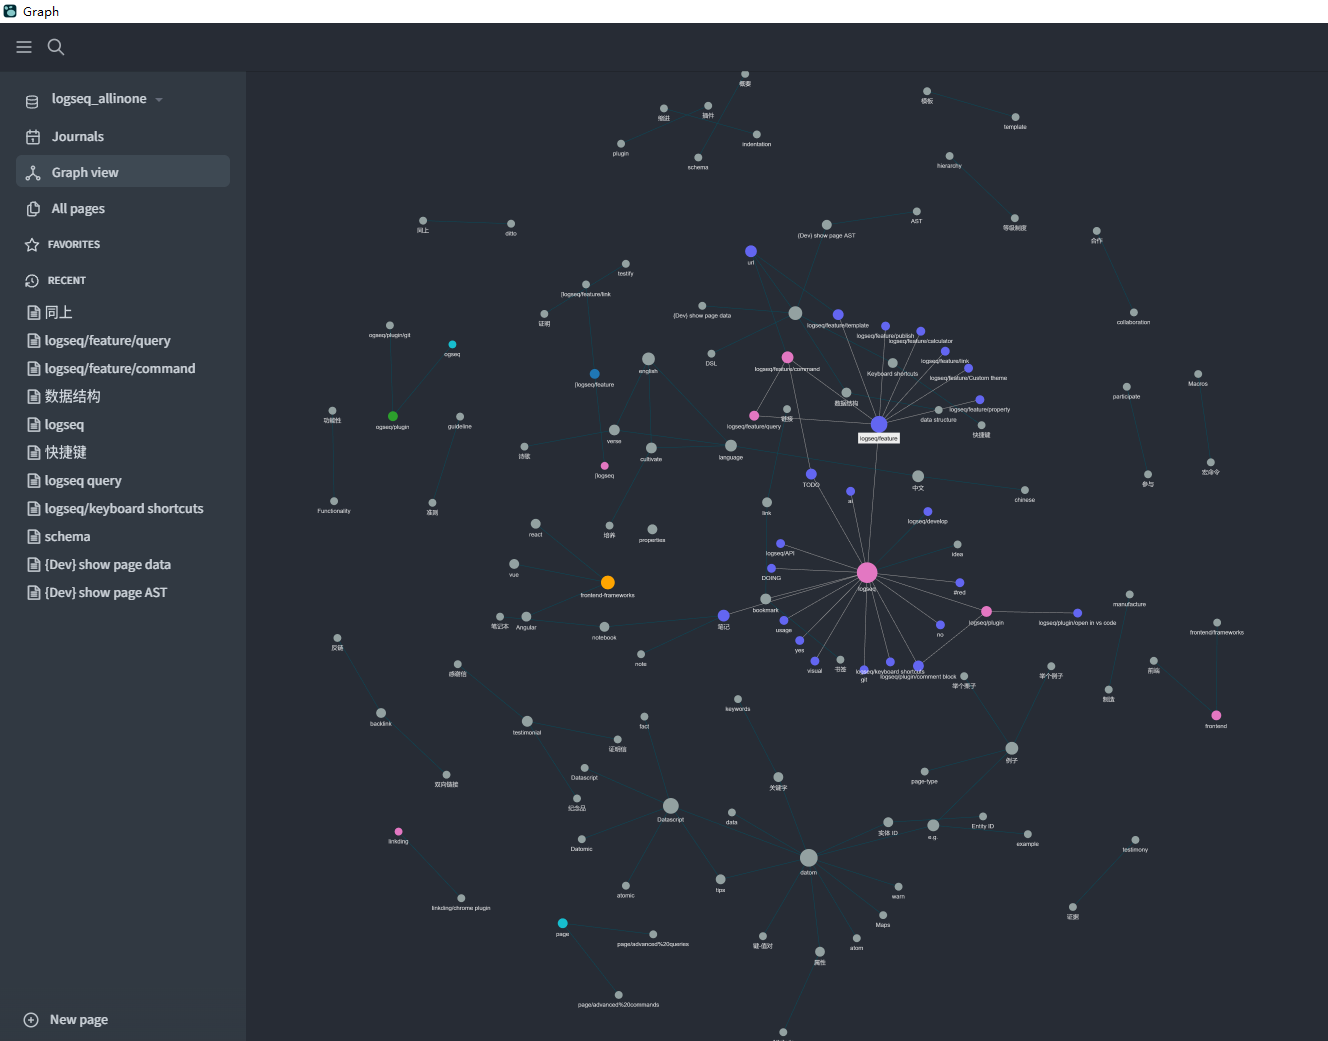The width and height of the screenshot is (1328, 1041).
Task: Open recent page 数据结构
Action: pyautogui.click(x=72, y=396)
